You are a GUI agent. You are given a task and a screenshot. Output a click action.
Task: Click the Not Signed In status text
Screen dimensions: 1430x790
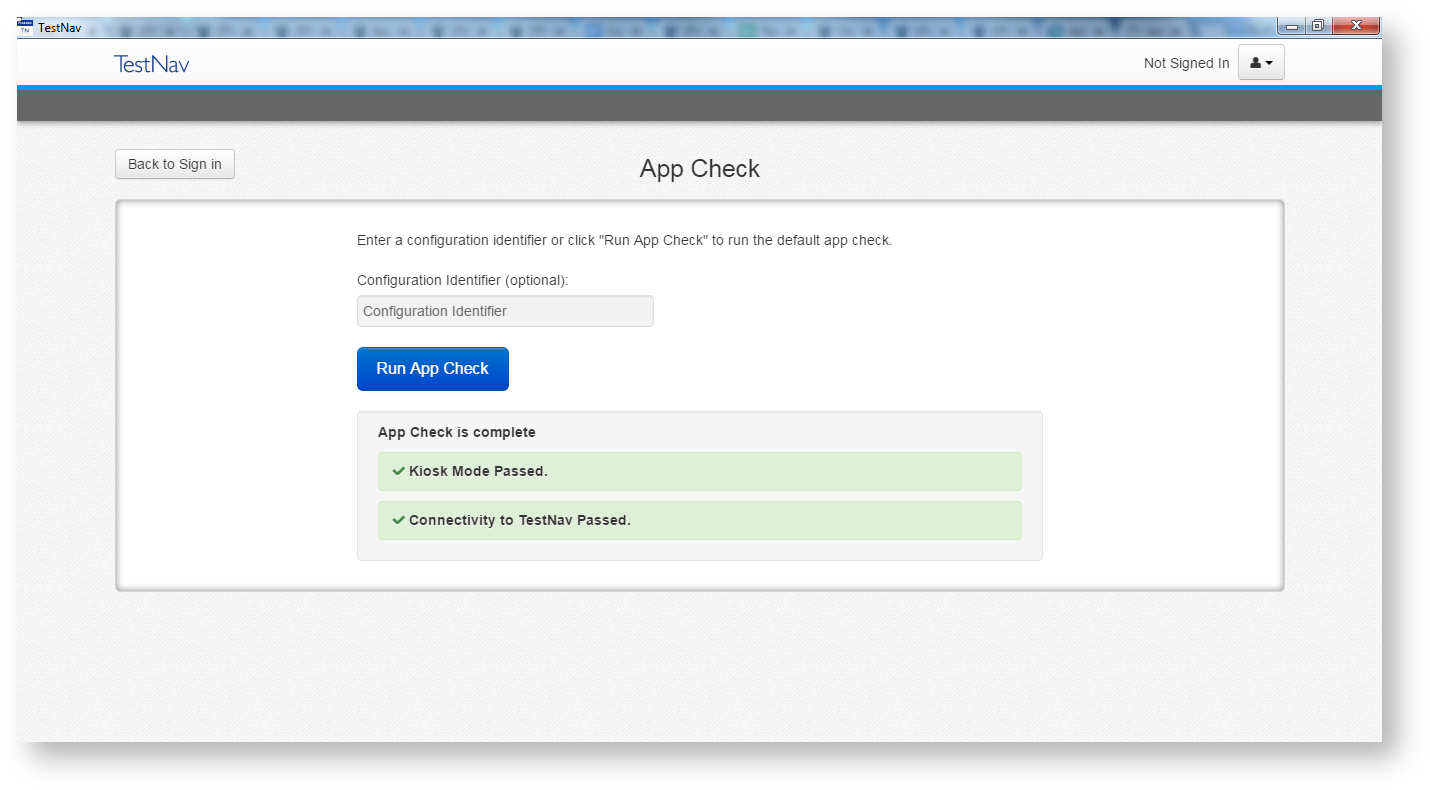(x=1186, y=63)
